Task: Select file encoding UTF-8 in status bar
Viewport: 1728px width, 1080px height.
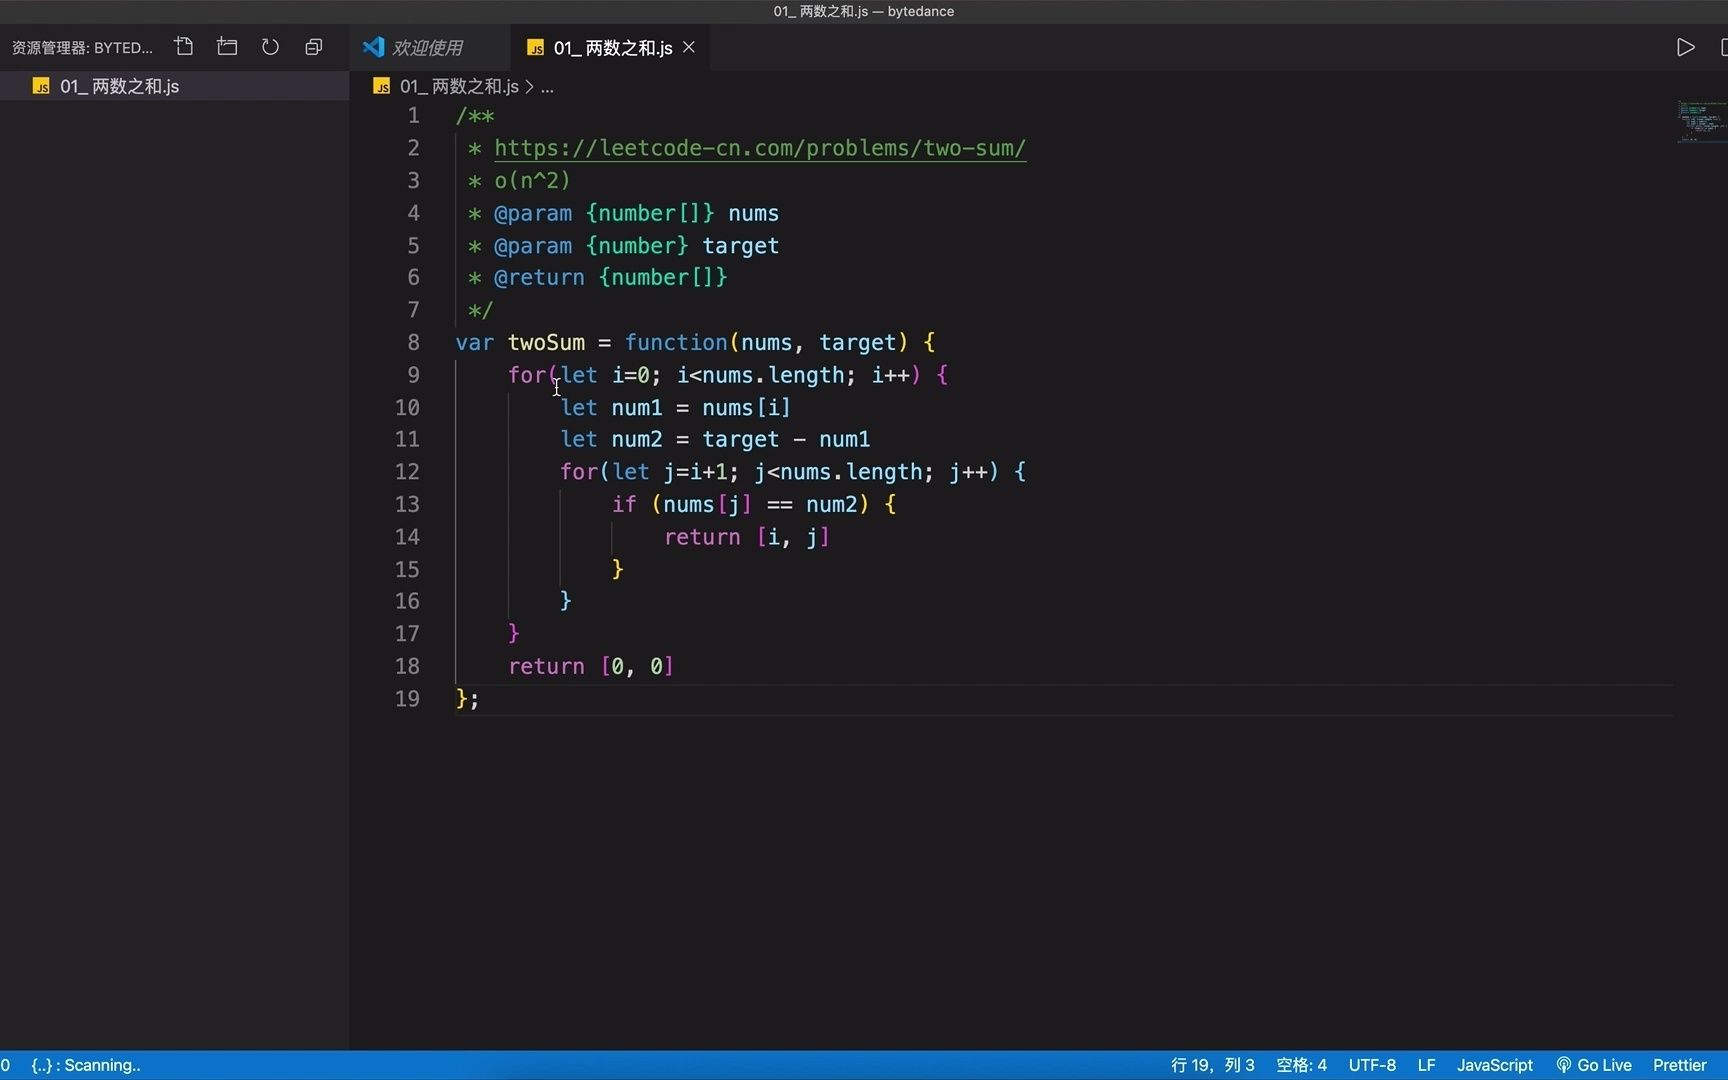Action: pos(1372,1065)
